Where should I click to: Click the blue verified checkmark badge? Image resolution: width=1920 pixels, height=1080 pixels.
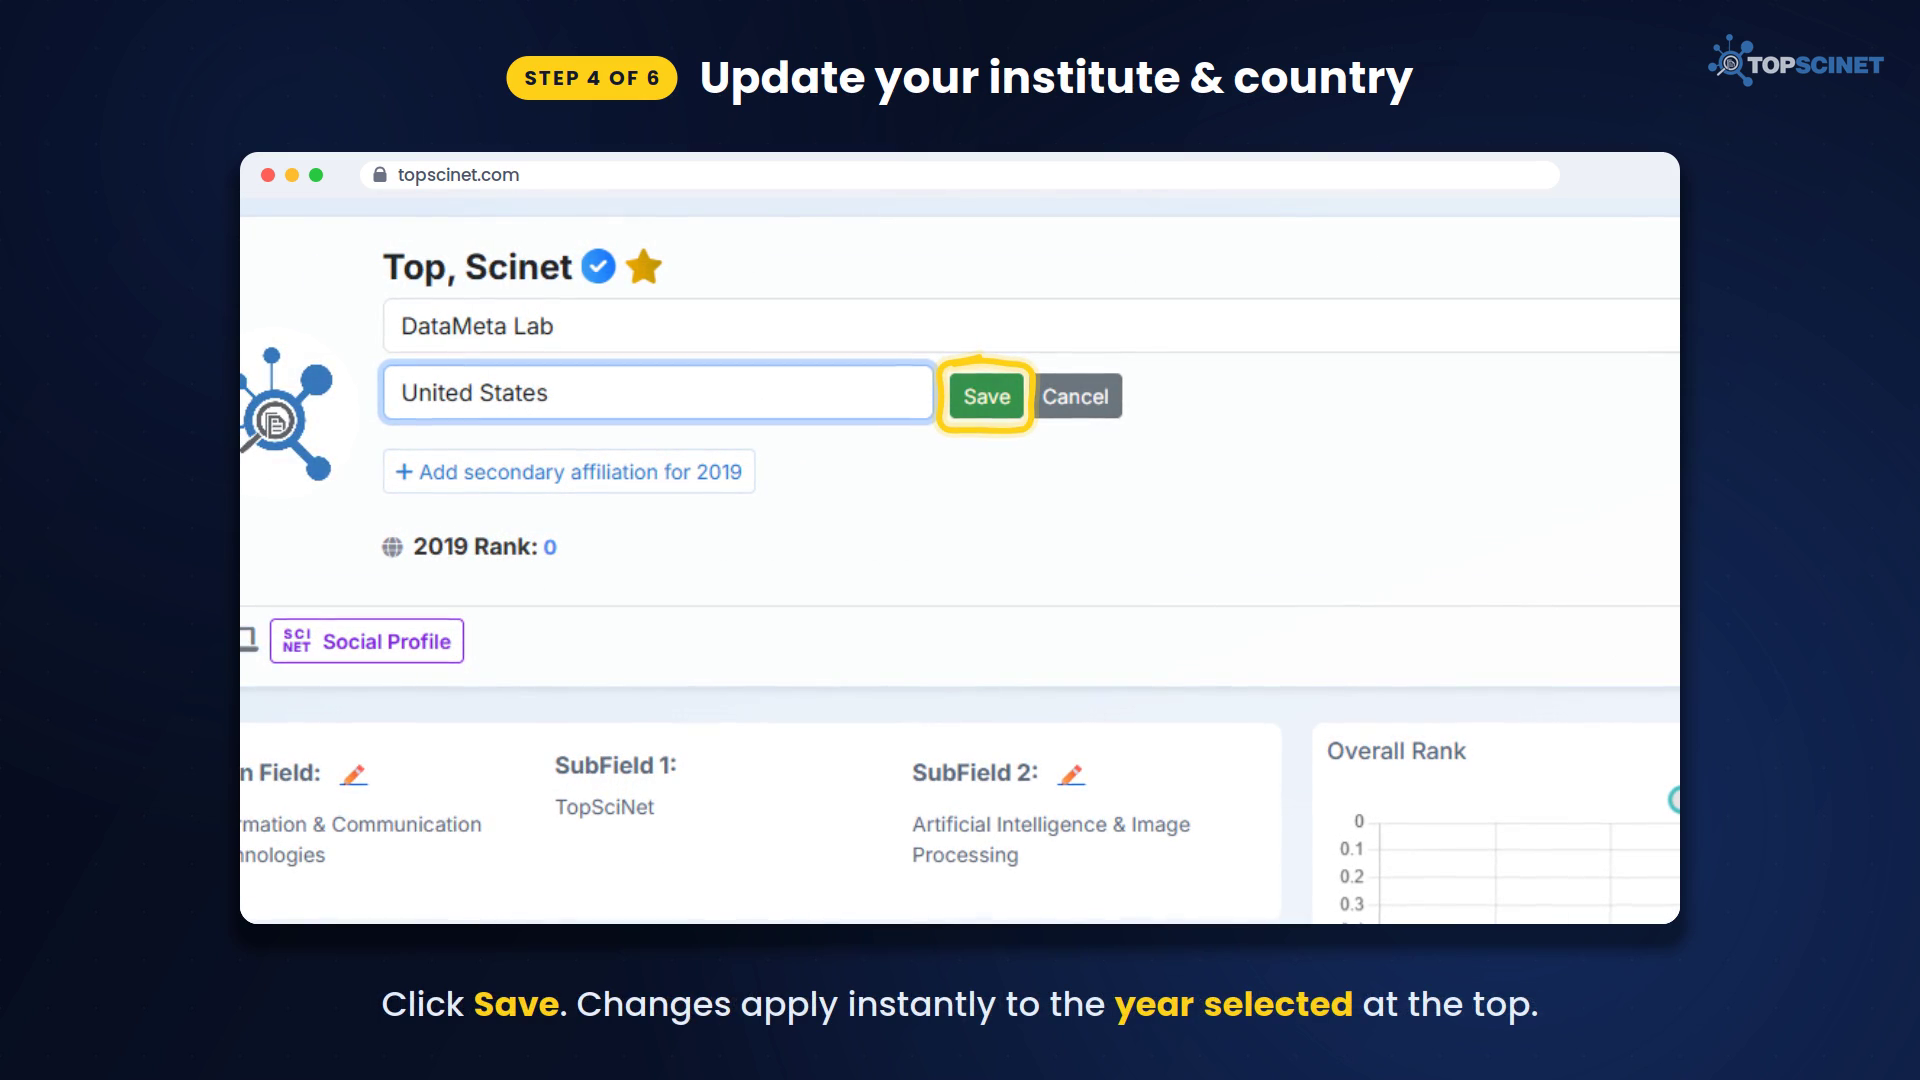click(x=598, y=266)
